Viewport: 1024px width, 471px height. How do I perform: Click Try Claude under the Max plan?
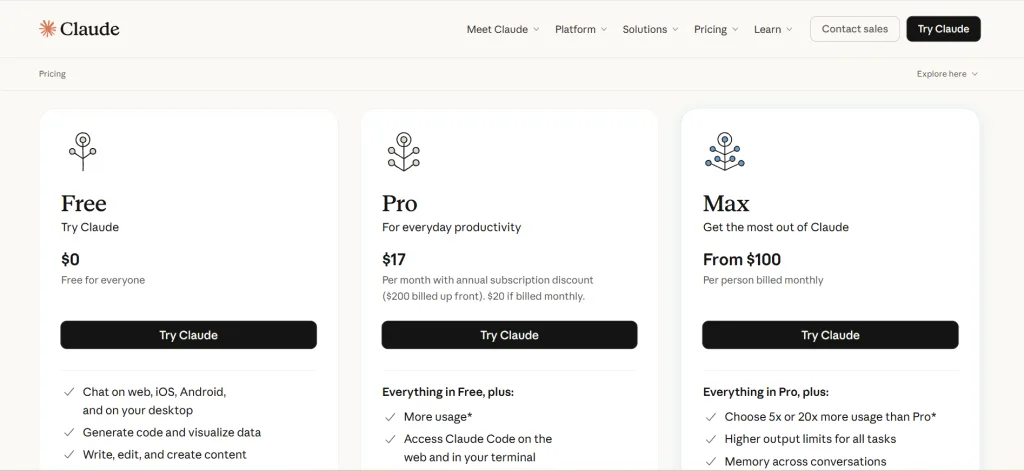pyautogui.click(x=830, y=335)
